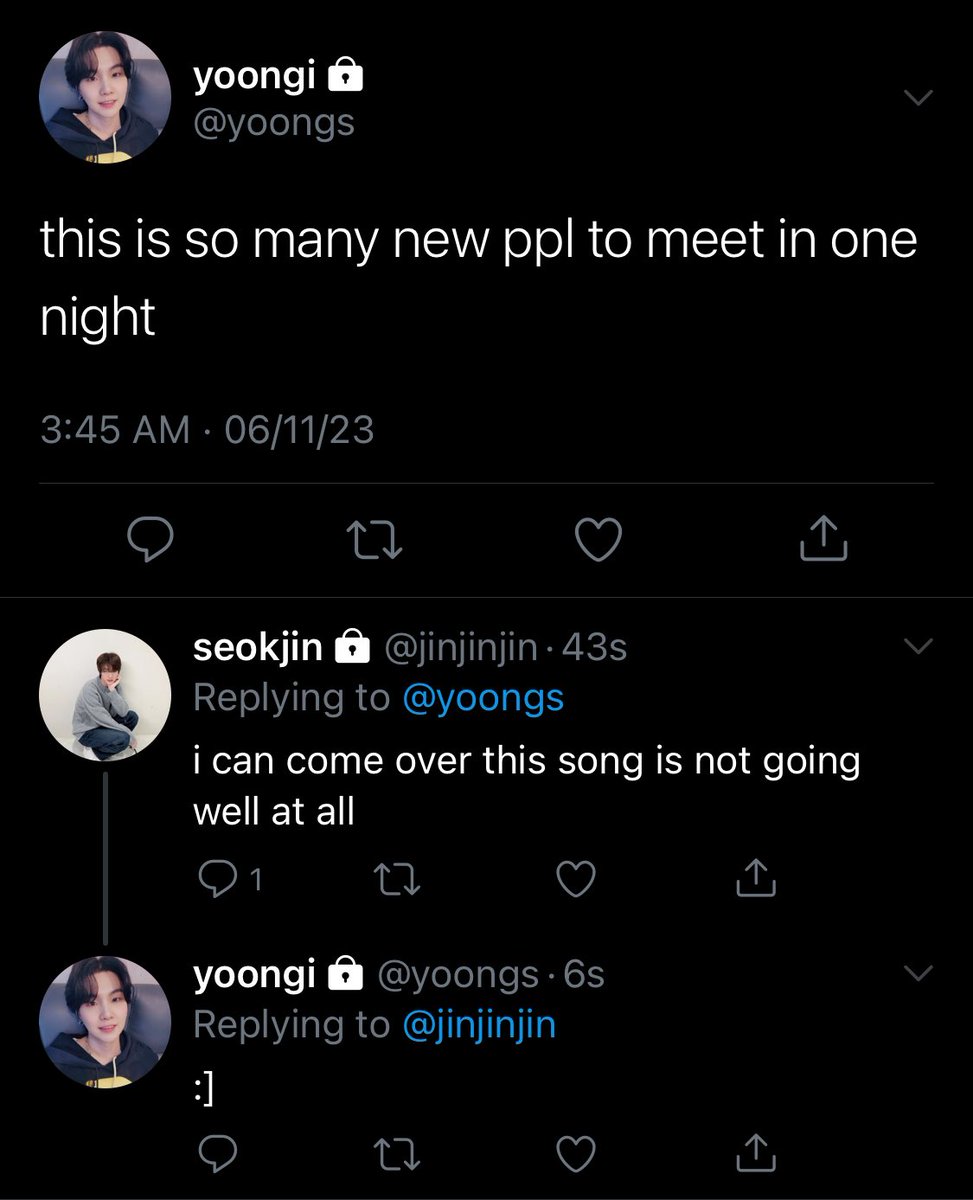
Task: Open options chevron on yoongi's reply
Action: [918, 973]
